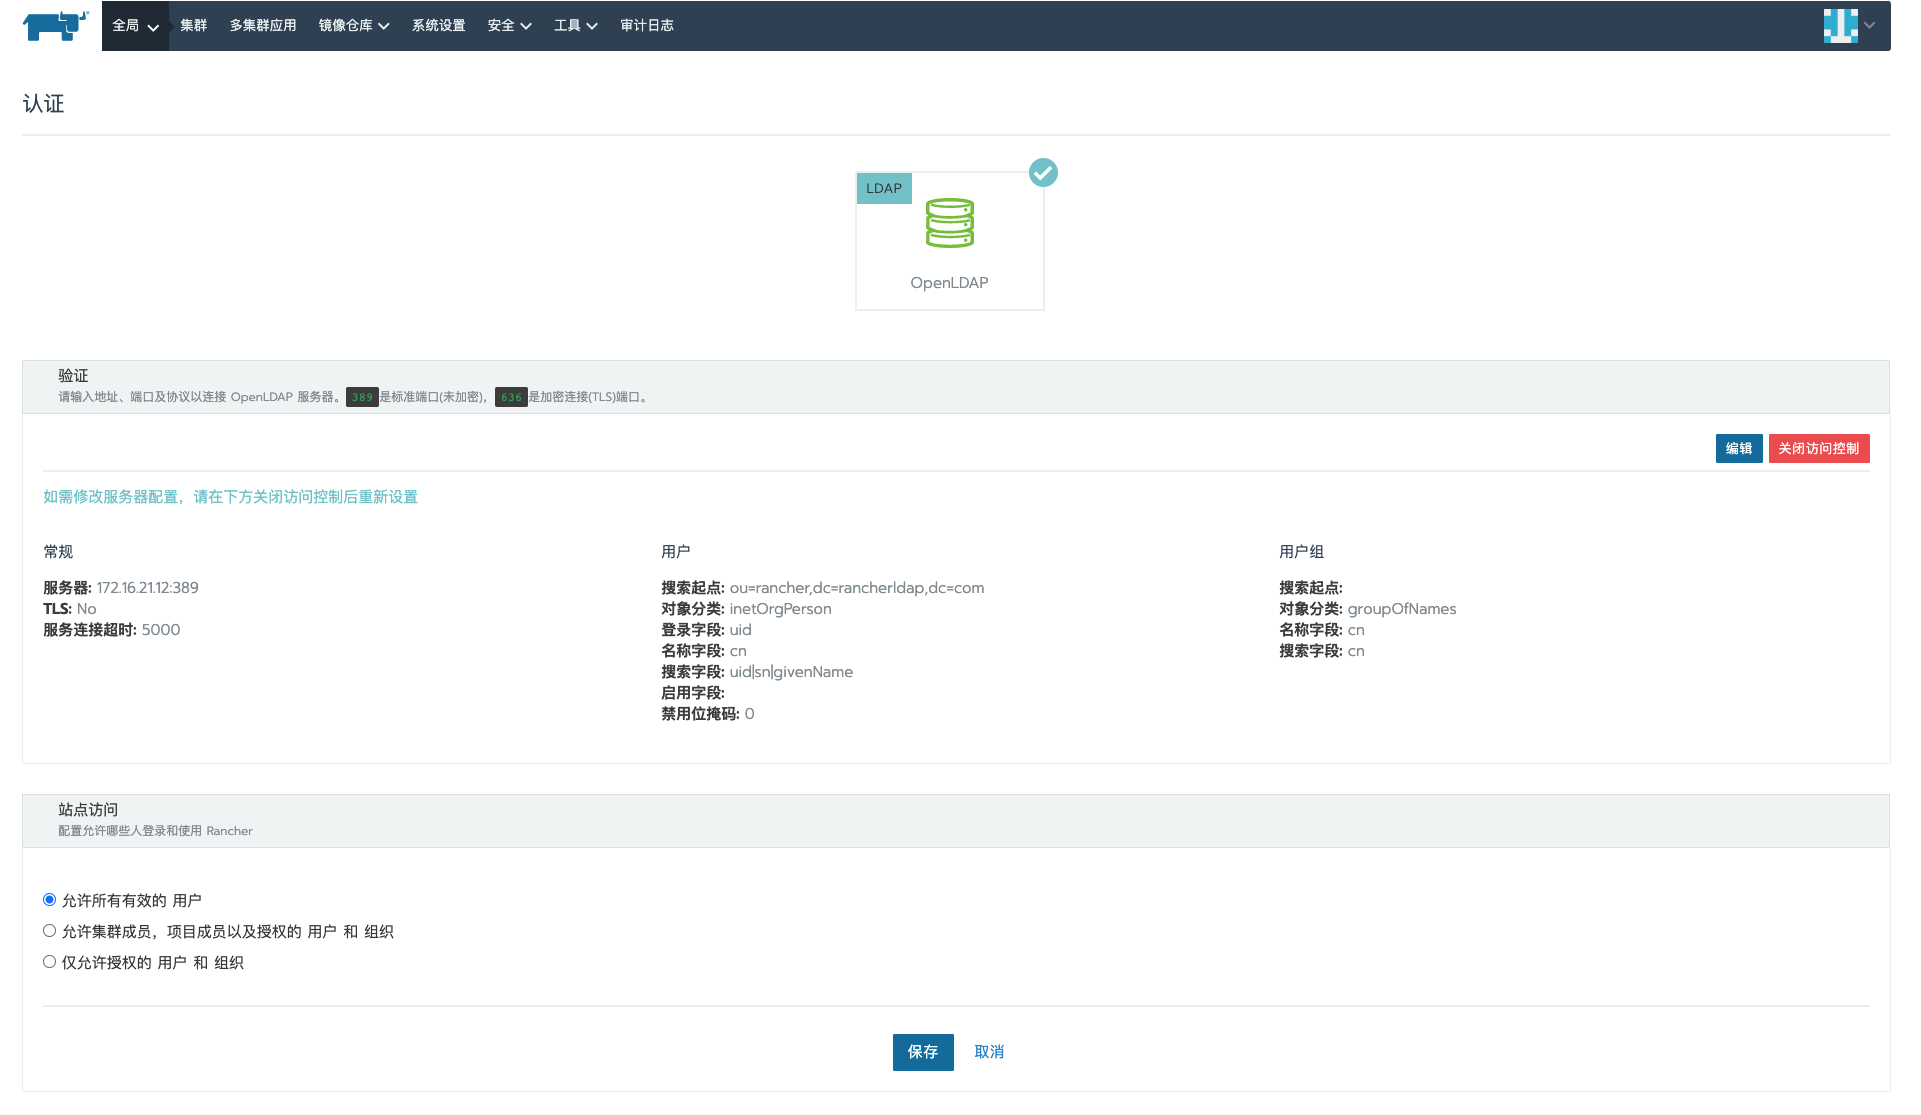This screenshot has width=1921, height=1115.
Task: Click the active checkmark badge on OpenLDAP
Action: pyautogui.click(x=1043, y=173)
